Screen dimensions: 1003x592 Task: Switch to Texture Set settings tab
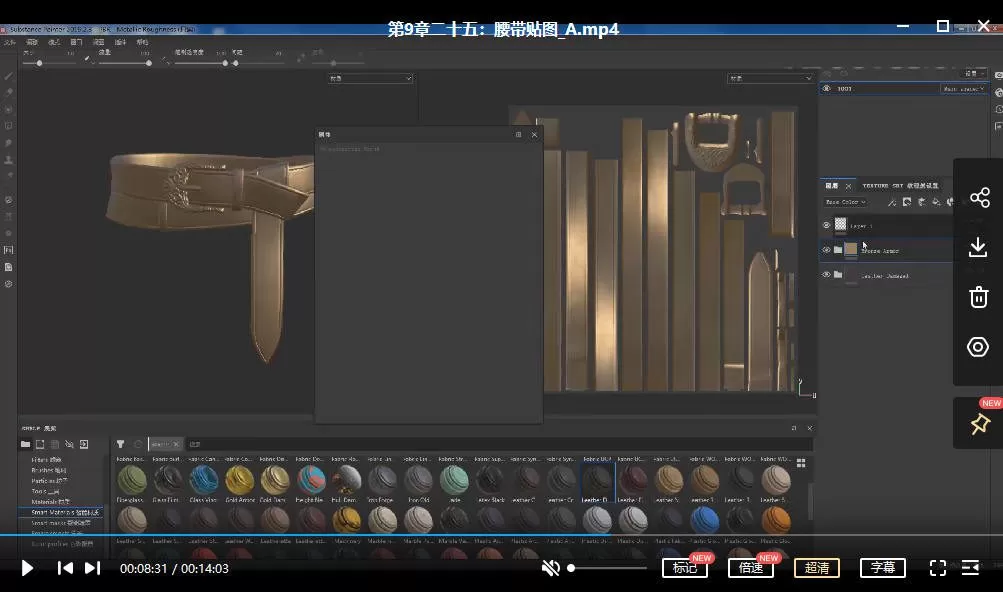(x=900, y=186)
